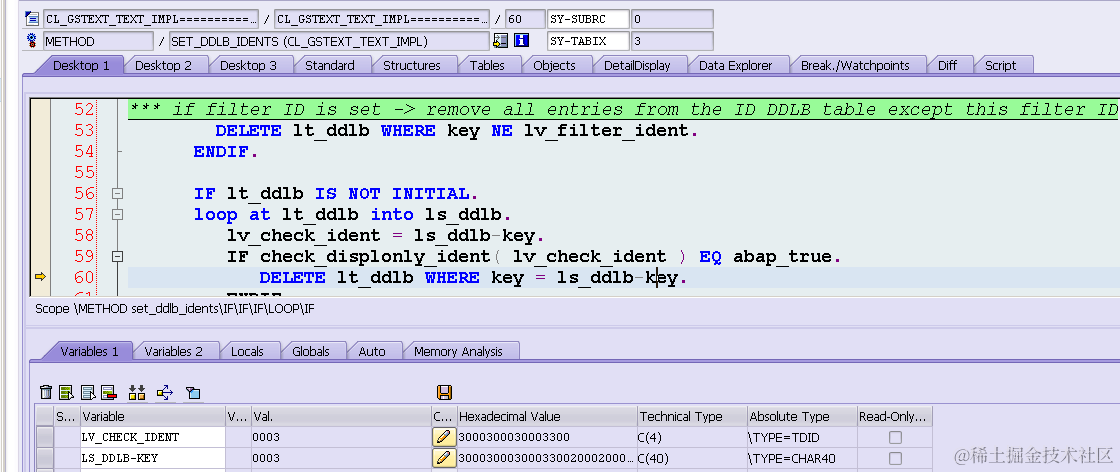Click the funnel filter icon in variables toolbar
1120x472 pixels.
[193, 392]
